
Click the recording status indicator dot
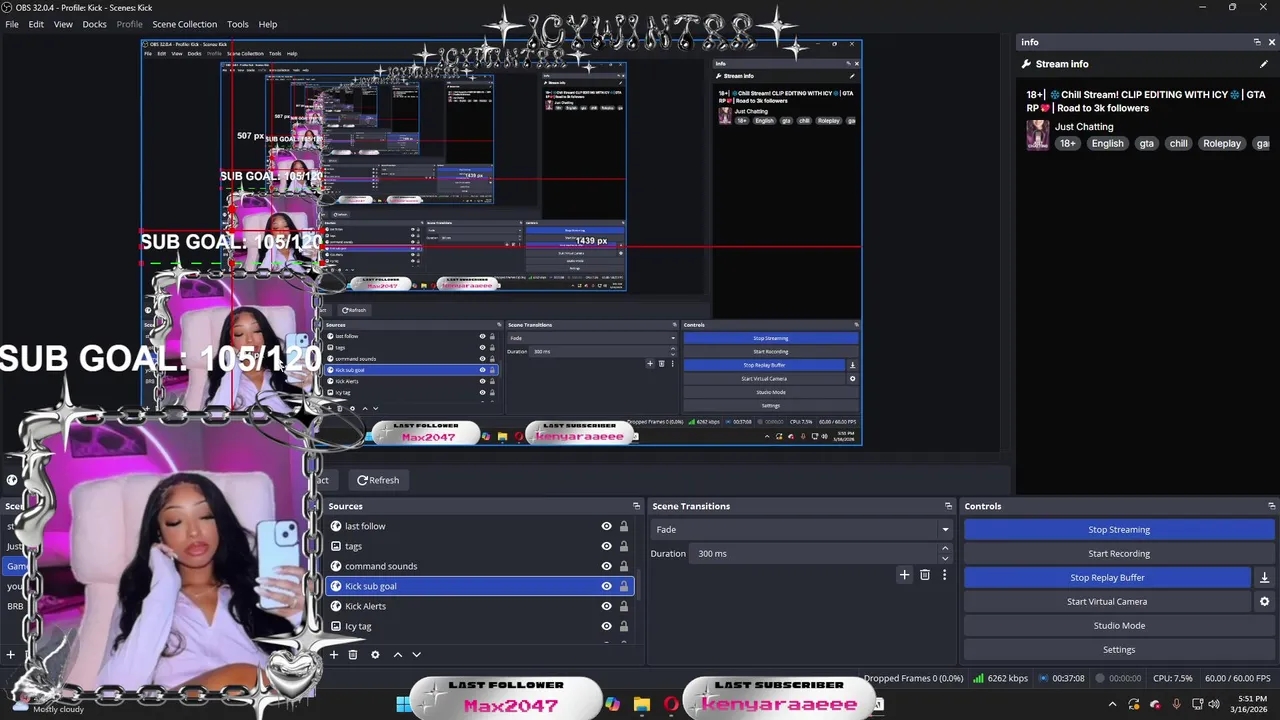point(1099,678)
